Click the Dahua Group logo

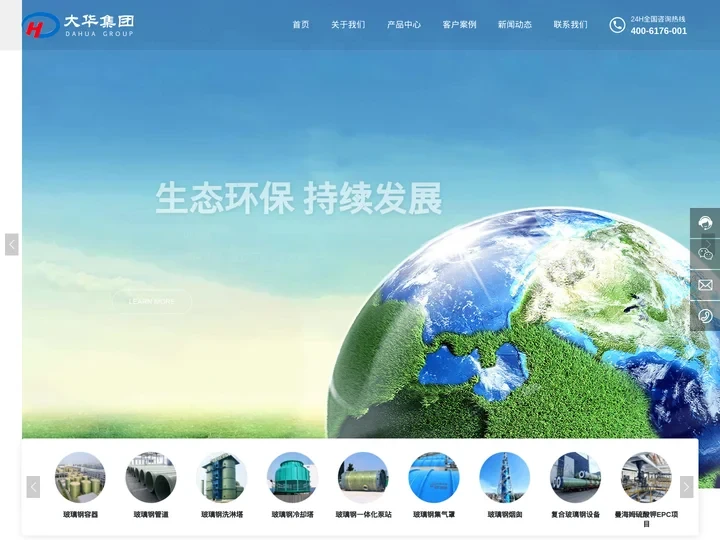79,25
